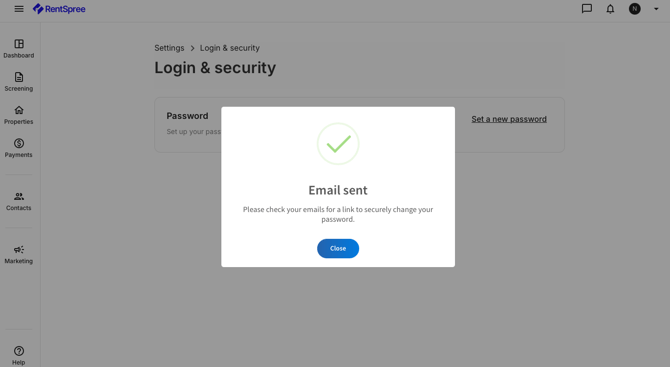Open Contacts in the sidebar
The width and height of the screenshot is (670, 367).
[x=19, y=202]
